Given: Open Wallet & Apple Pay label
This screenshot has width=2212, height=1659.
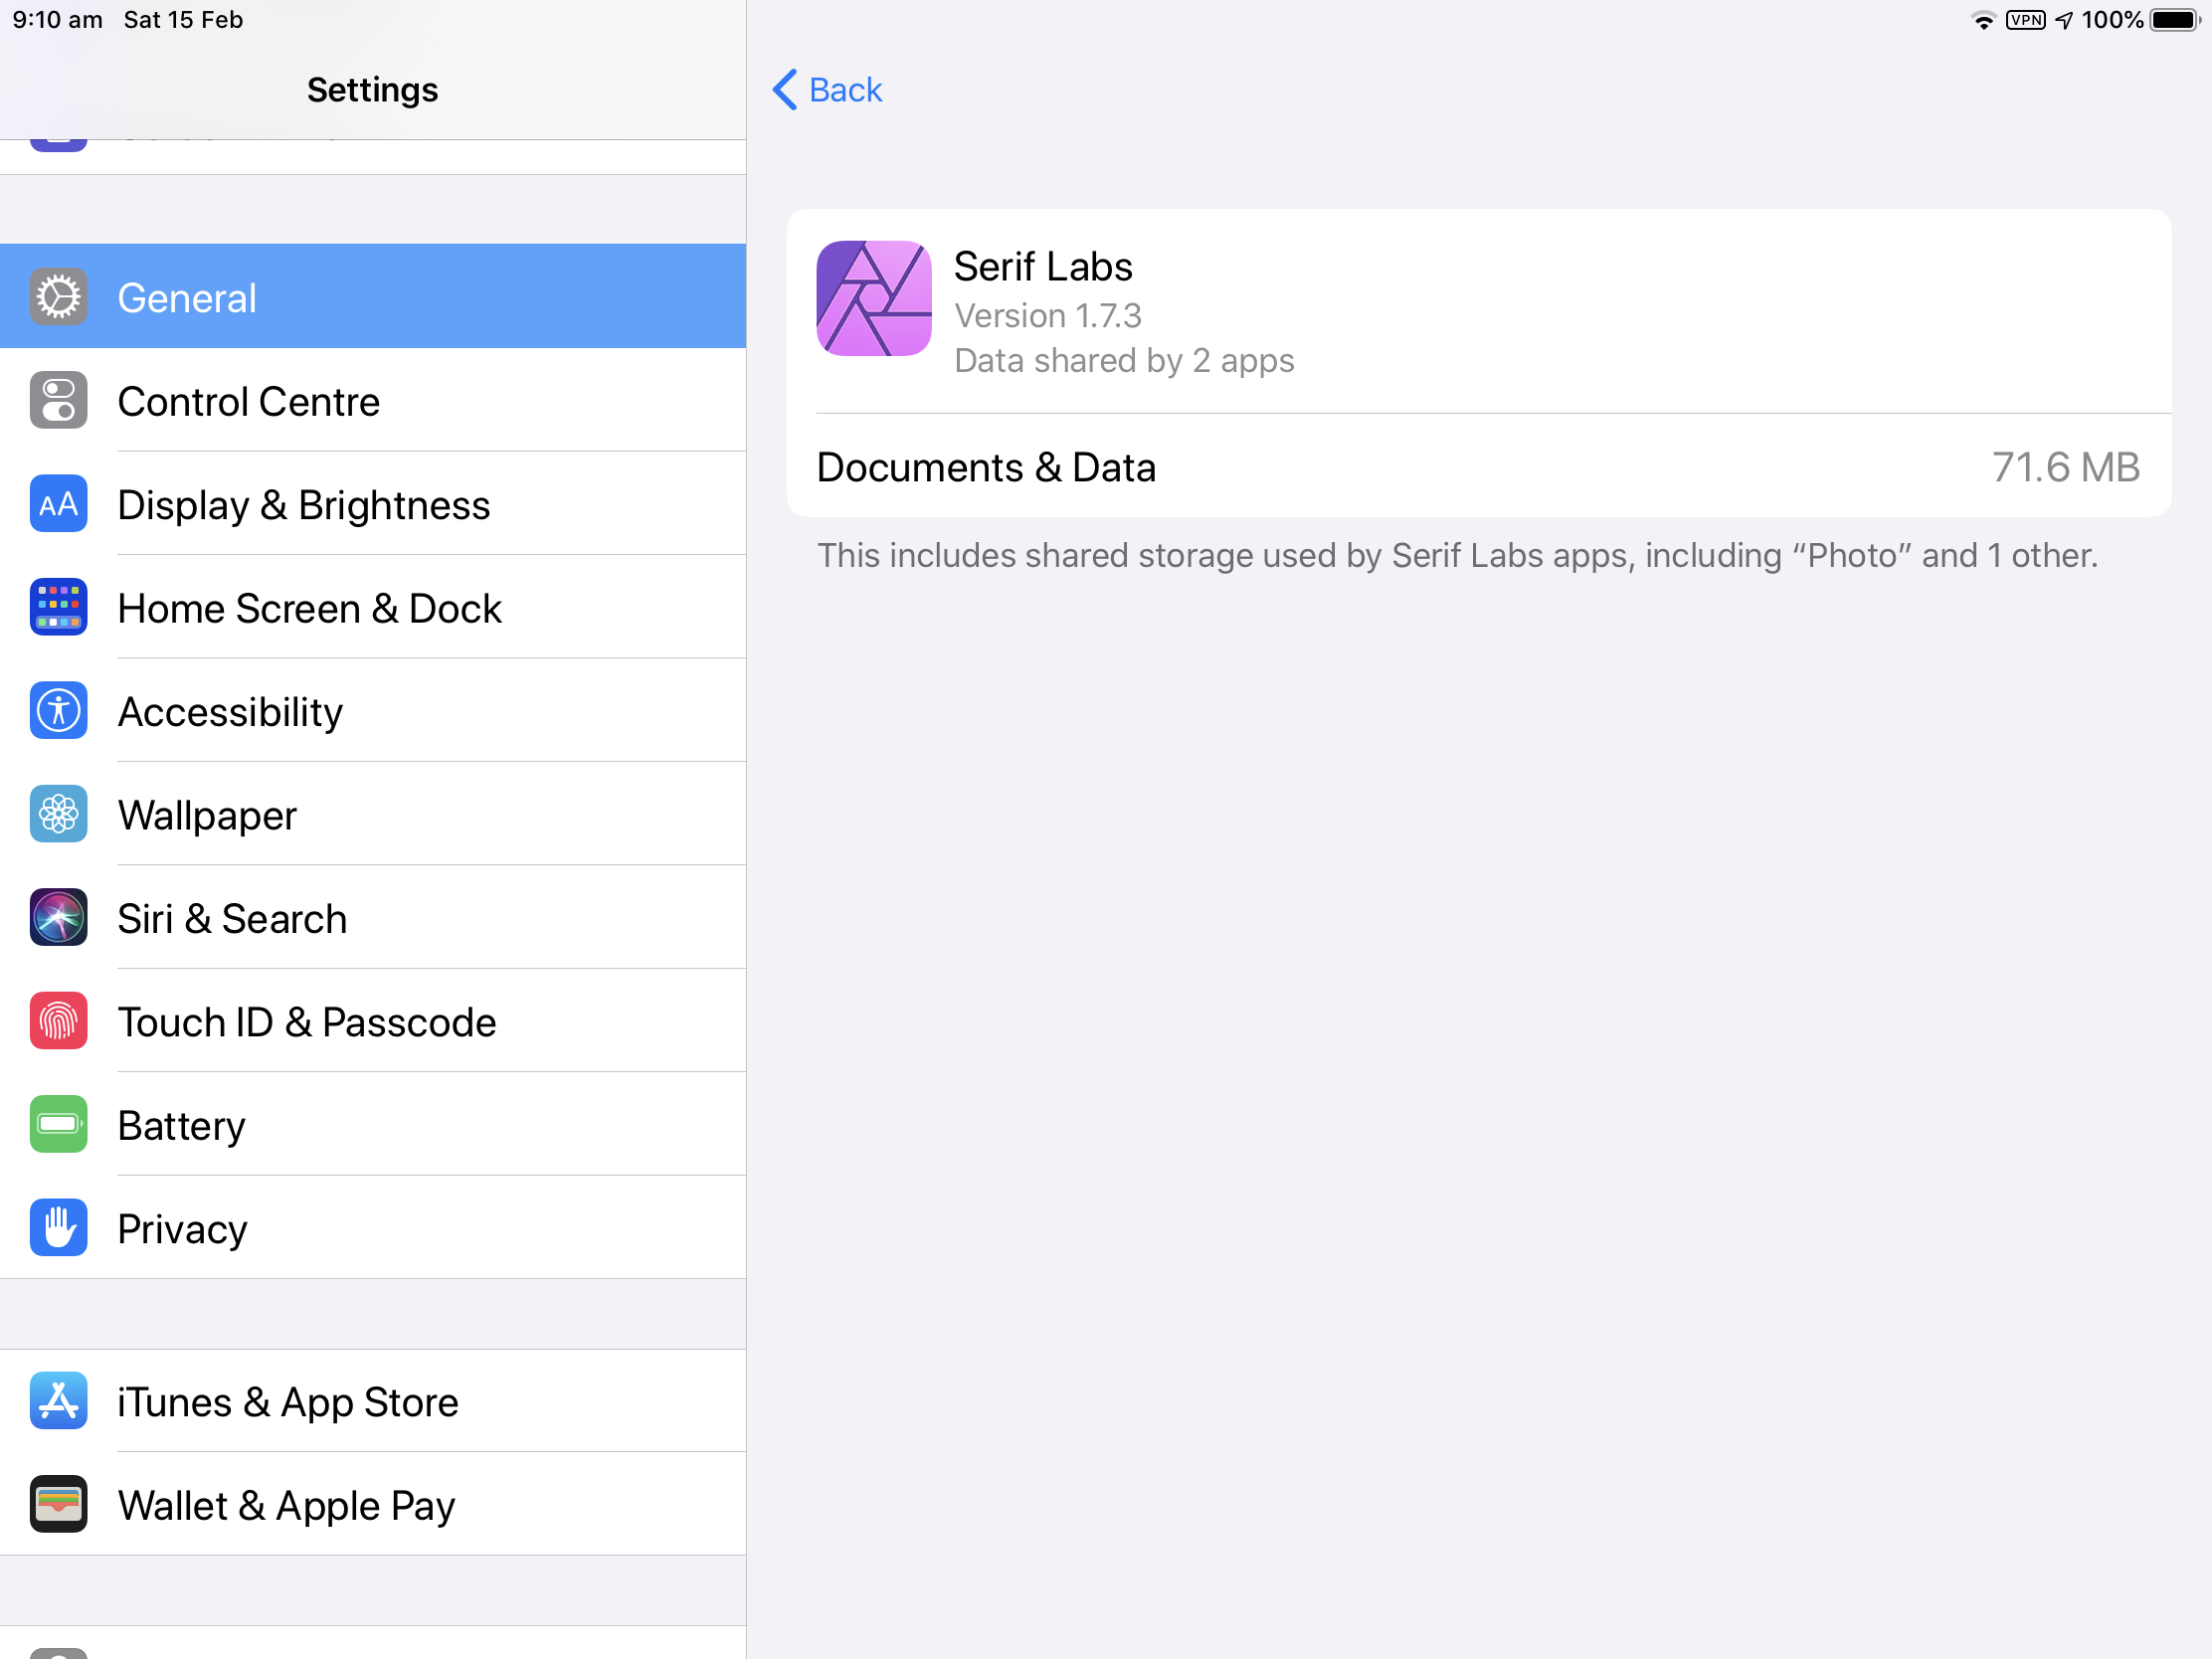Looking at the screenshot, I should click(x=286, y=1506).
